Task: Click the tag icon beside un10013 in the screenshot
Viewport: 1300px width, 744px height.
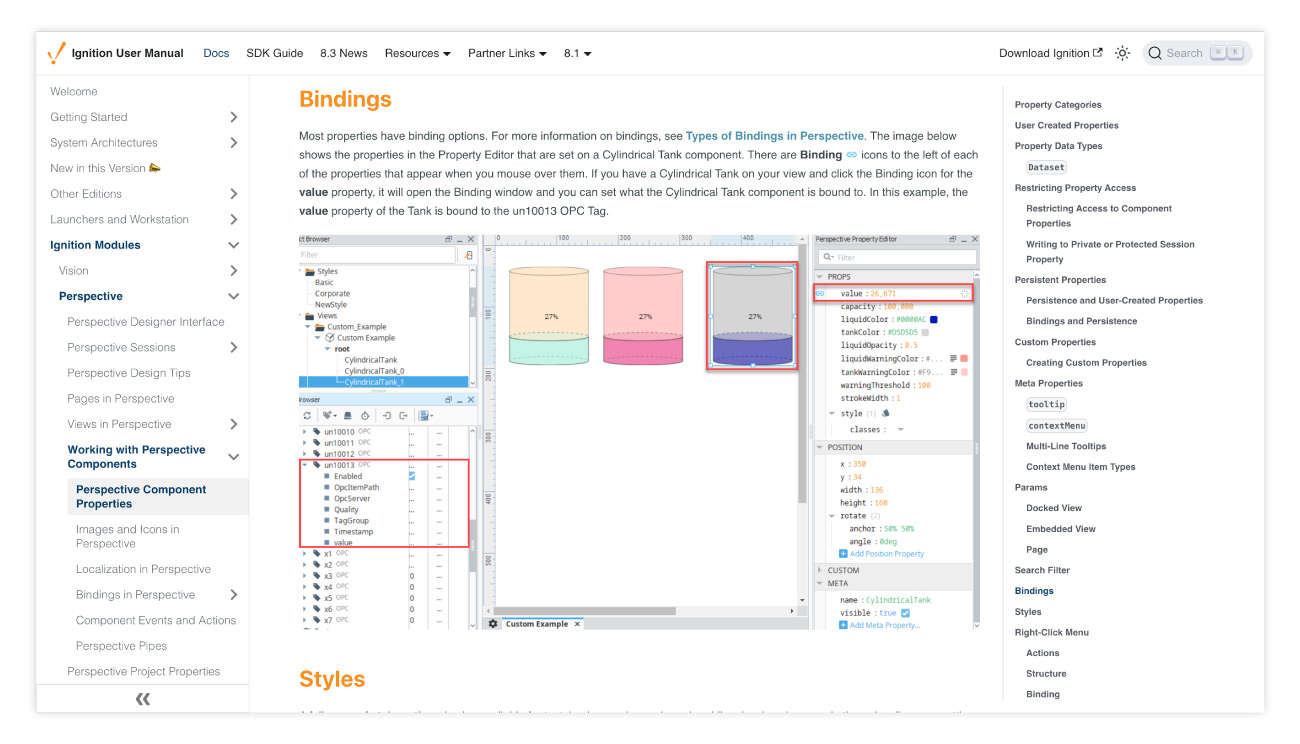Action: coord(317,465)
